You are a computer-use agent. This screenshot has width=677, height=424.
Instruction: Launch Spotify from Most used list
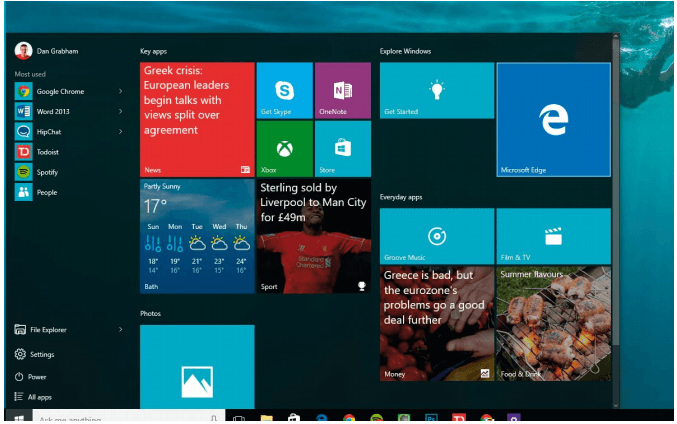point(69,172)
